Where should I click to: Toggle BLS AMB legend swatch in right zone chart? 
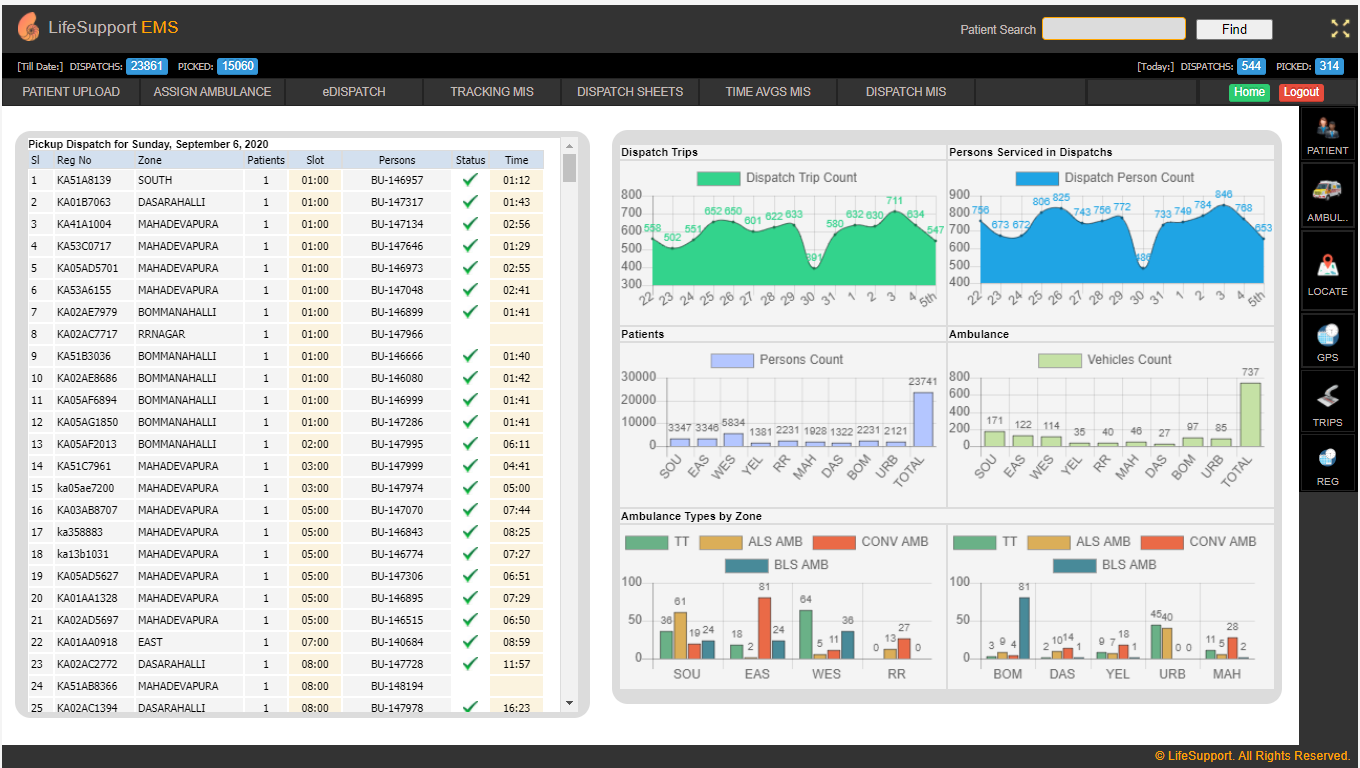coord(1074,565)
